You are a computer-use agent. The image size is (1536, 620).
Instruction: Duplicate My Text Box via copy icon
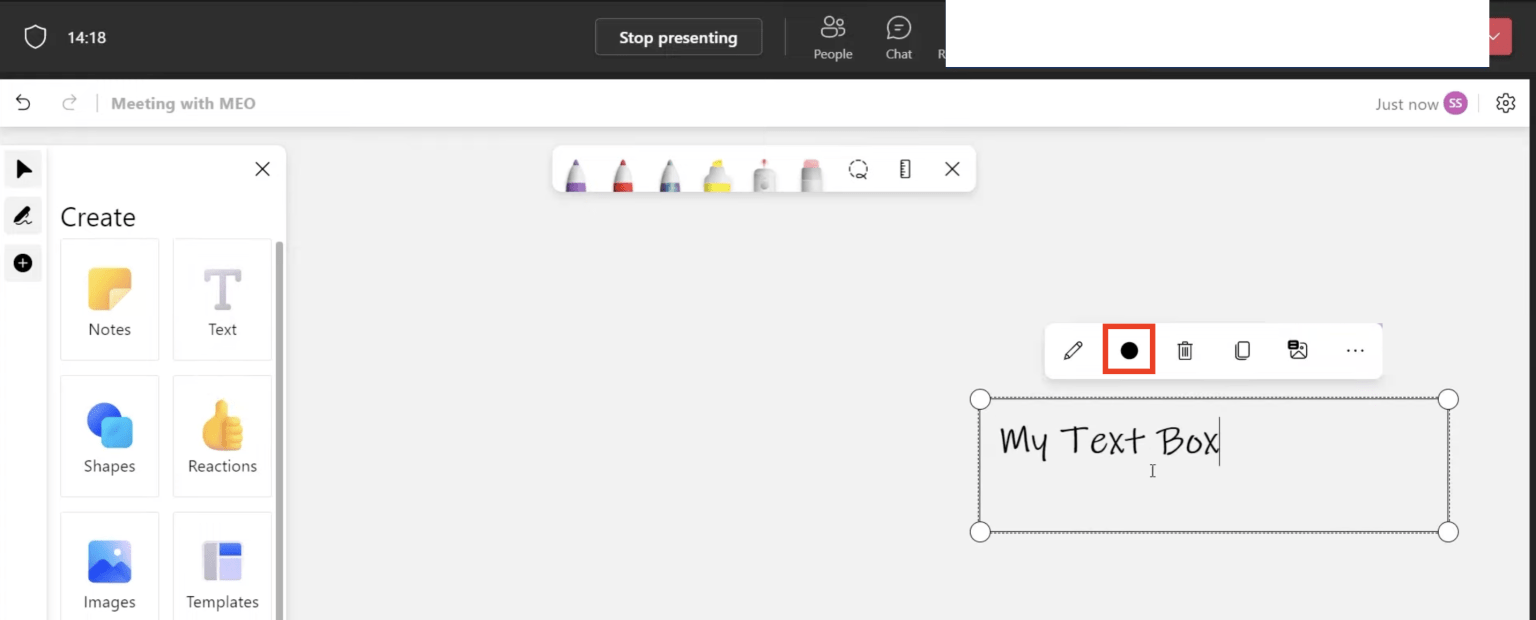click(x=1242, y=350)
